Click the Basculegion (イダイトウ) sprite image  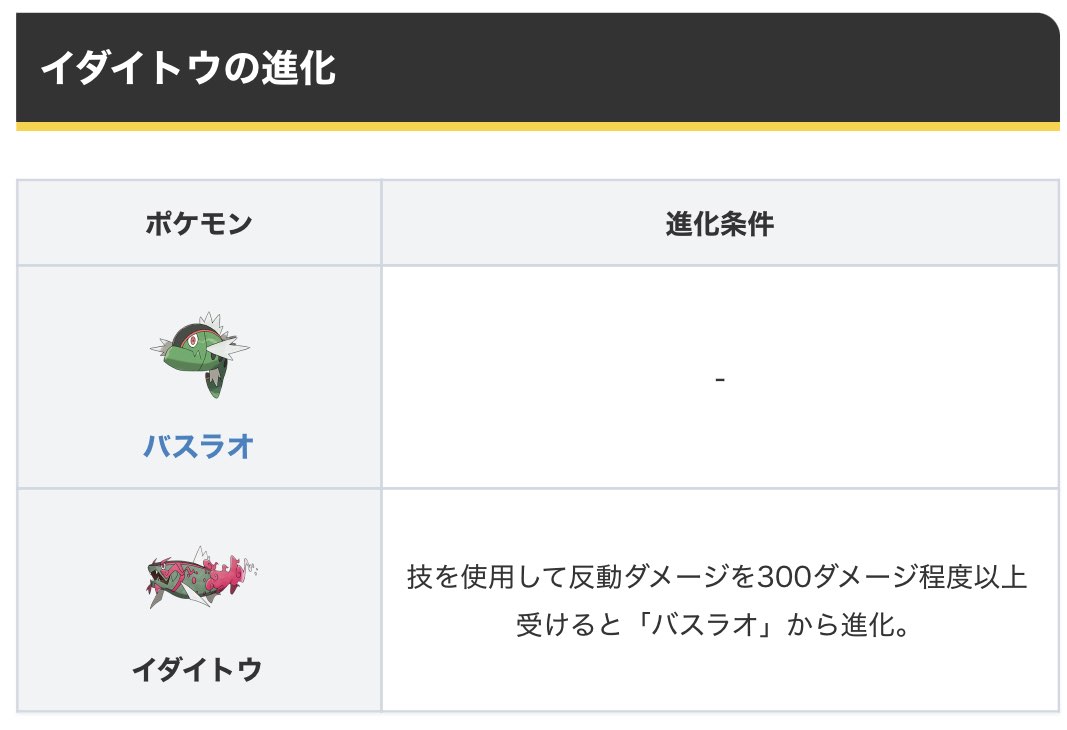199,579
